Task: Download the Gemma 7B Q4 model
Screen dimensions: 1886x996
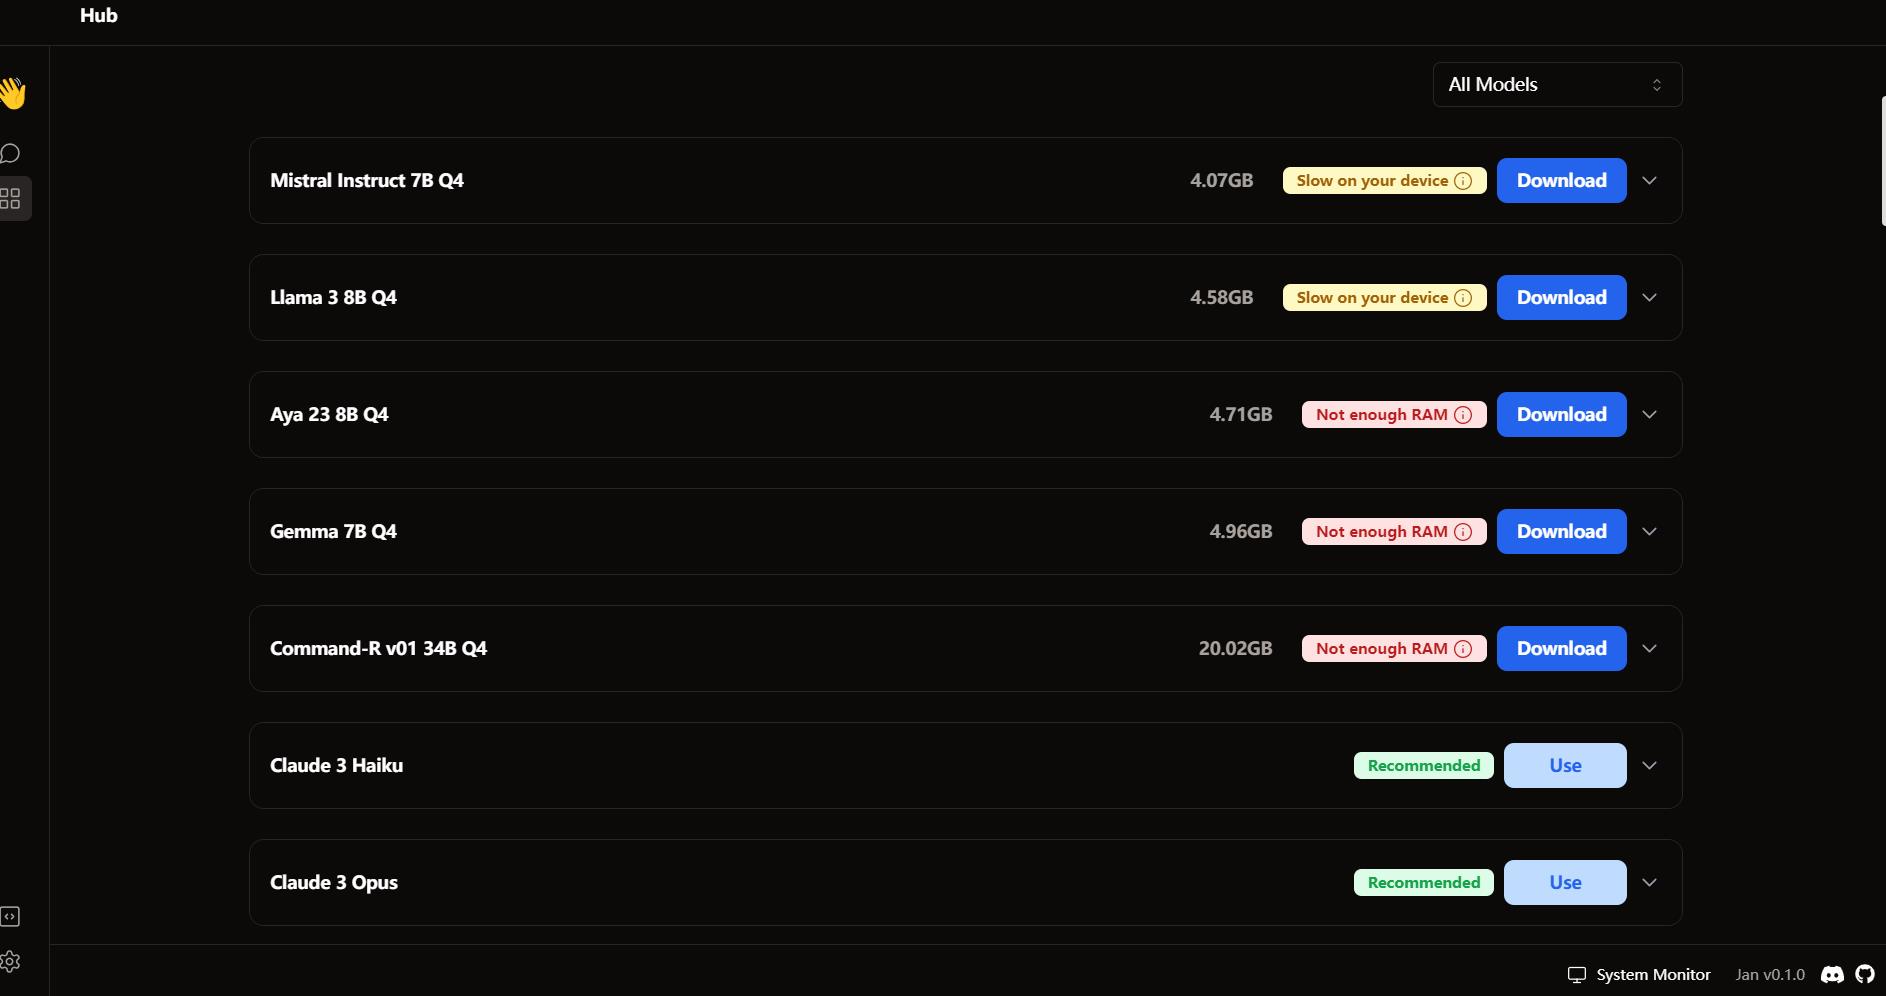Action: point(1561,532)
